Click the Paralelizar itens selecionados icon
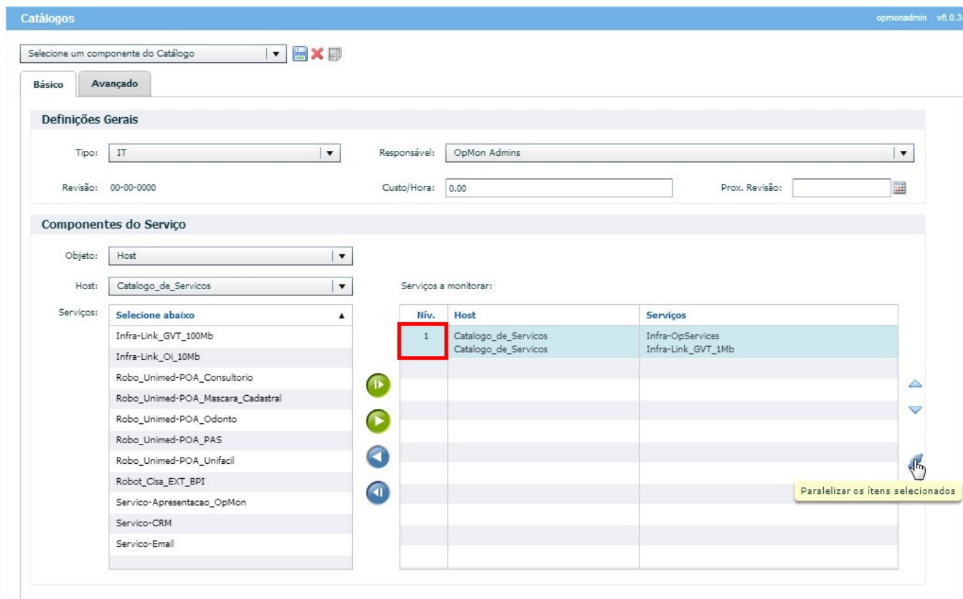 [x=914, y=462]
